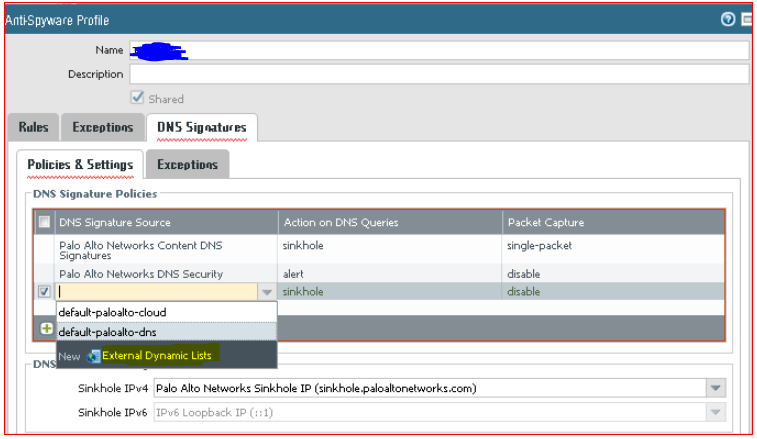
Task: Click the sinkhole action in the Content DNS row
Action: [303, 245]
